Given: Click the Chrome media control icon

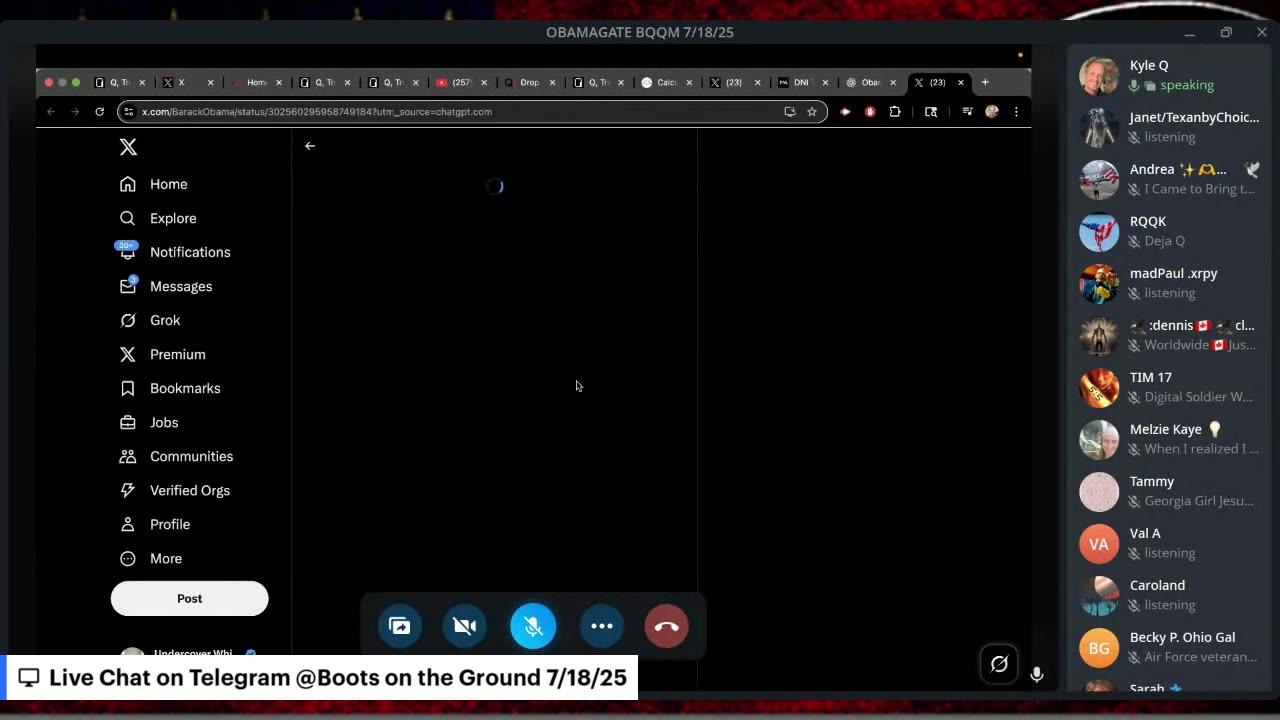Looking at the screenshot, I should [967, 111].
